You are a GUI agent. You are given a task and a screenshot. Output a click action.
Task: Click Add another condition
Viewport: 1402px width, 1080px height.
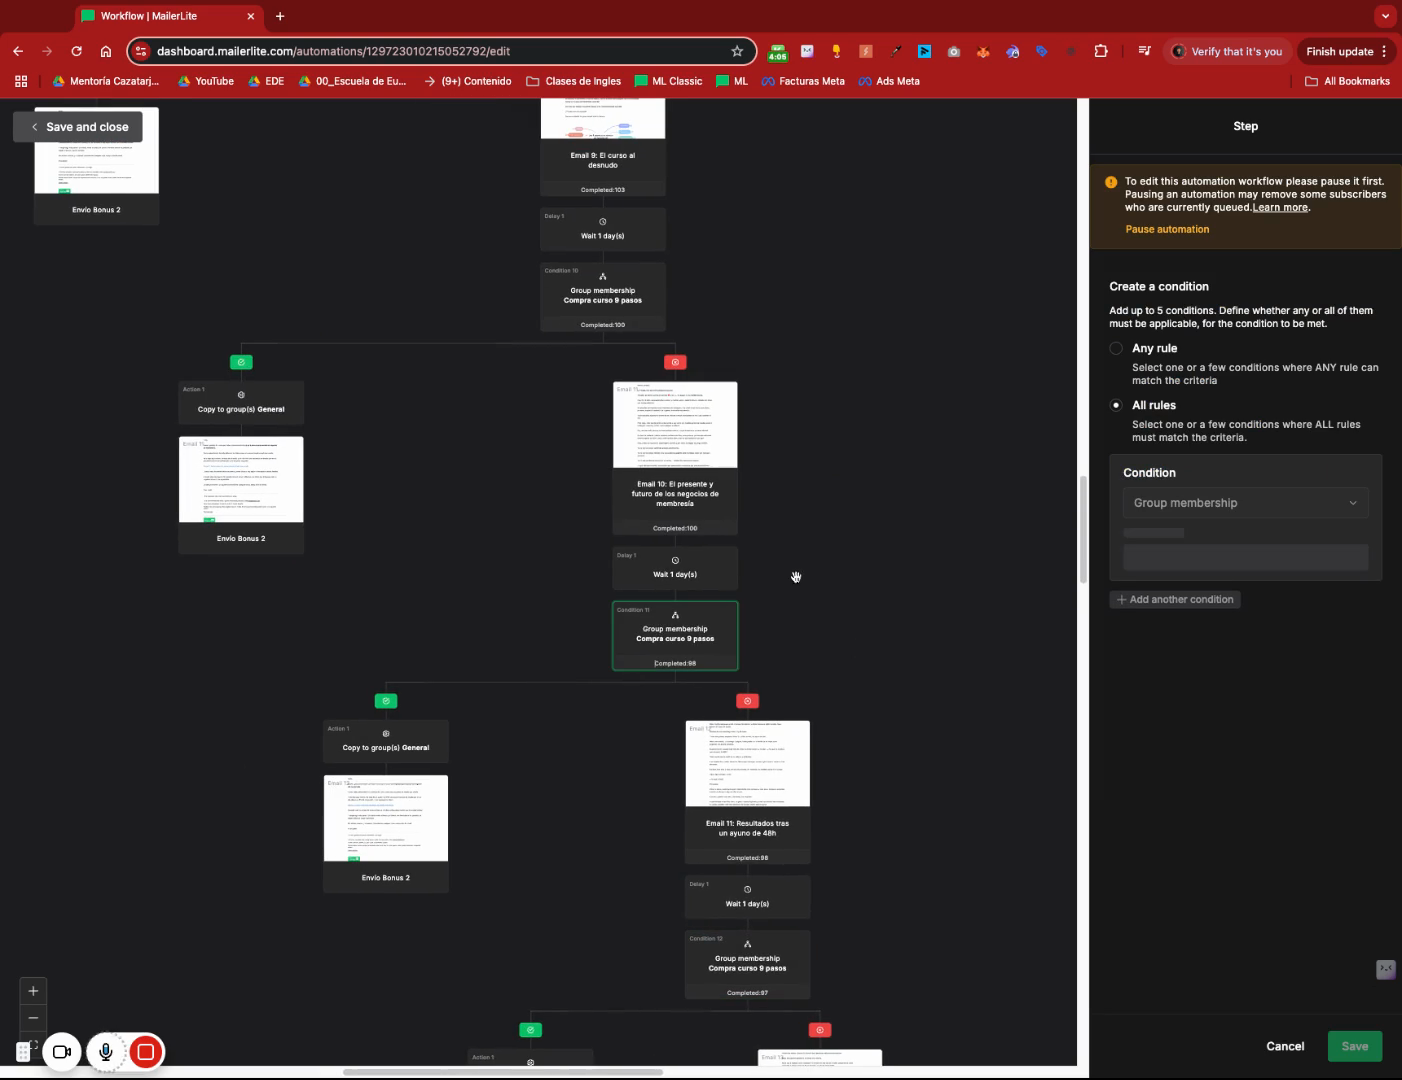(x=1175, y=599)
